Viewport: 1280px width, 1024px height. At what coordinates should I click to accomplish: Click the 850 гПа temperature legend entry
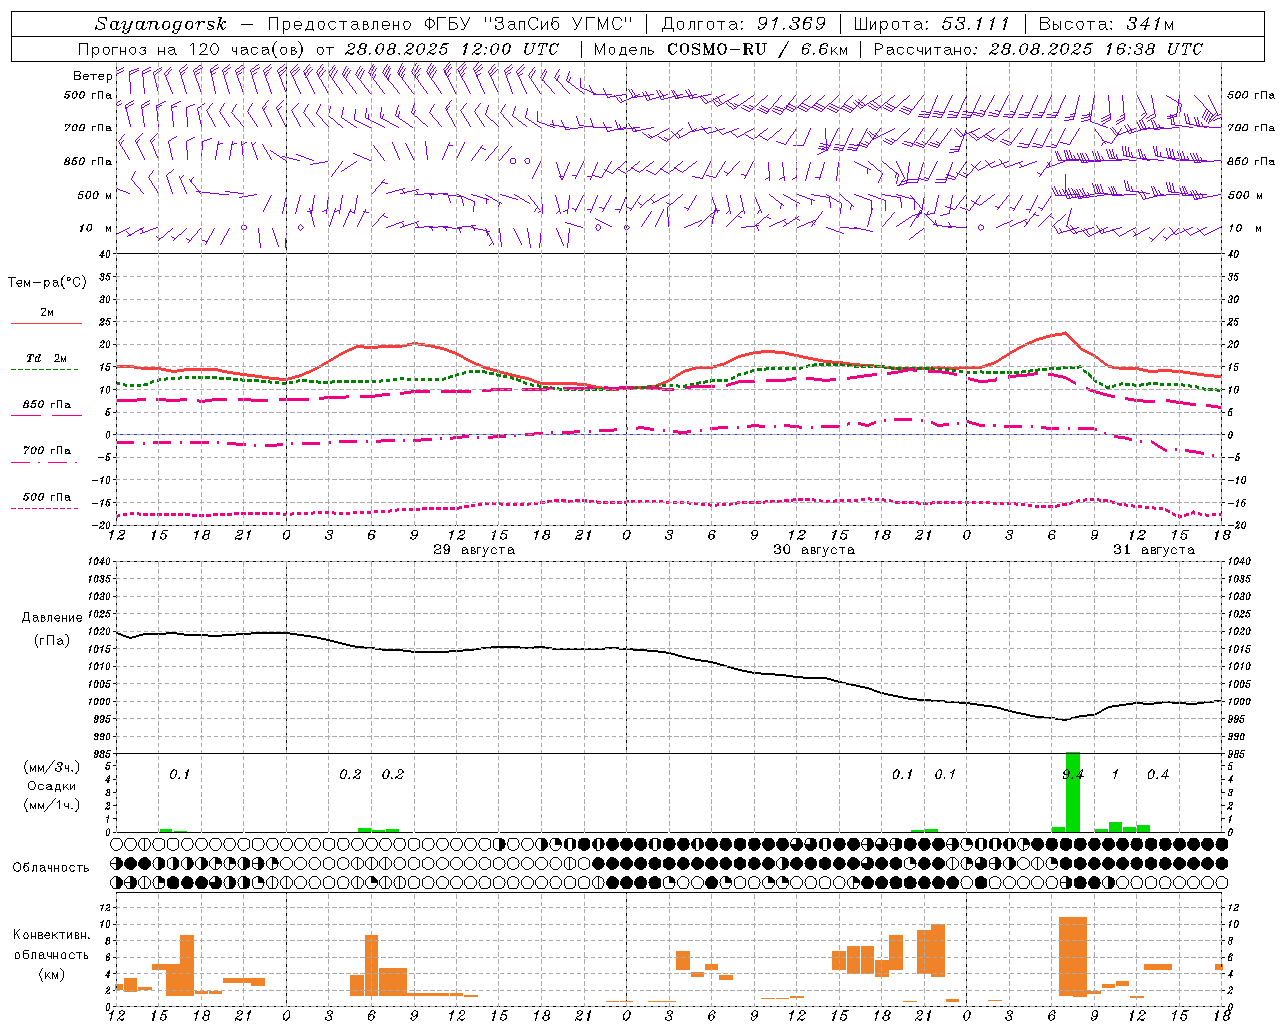tap(47, 408)
